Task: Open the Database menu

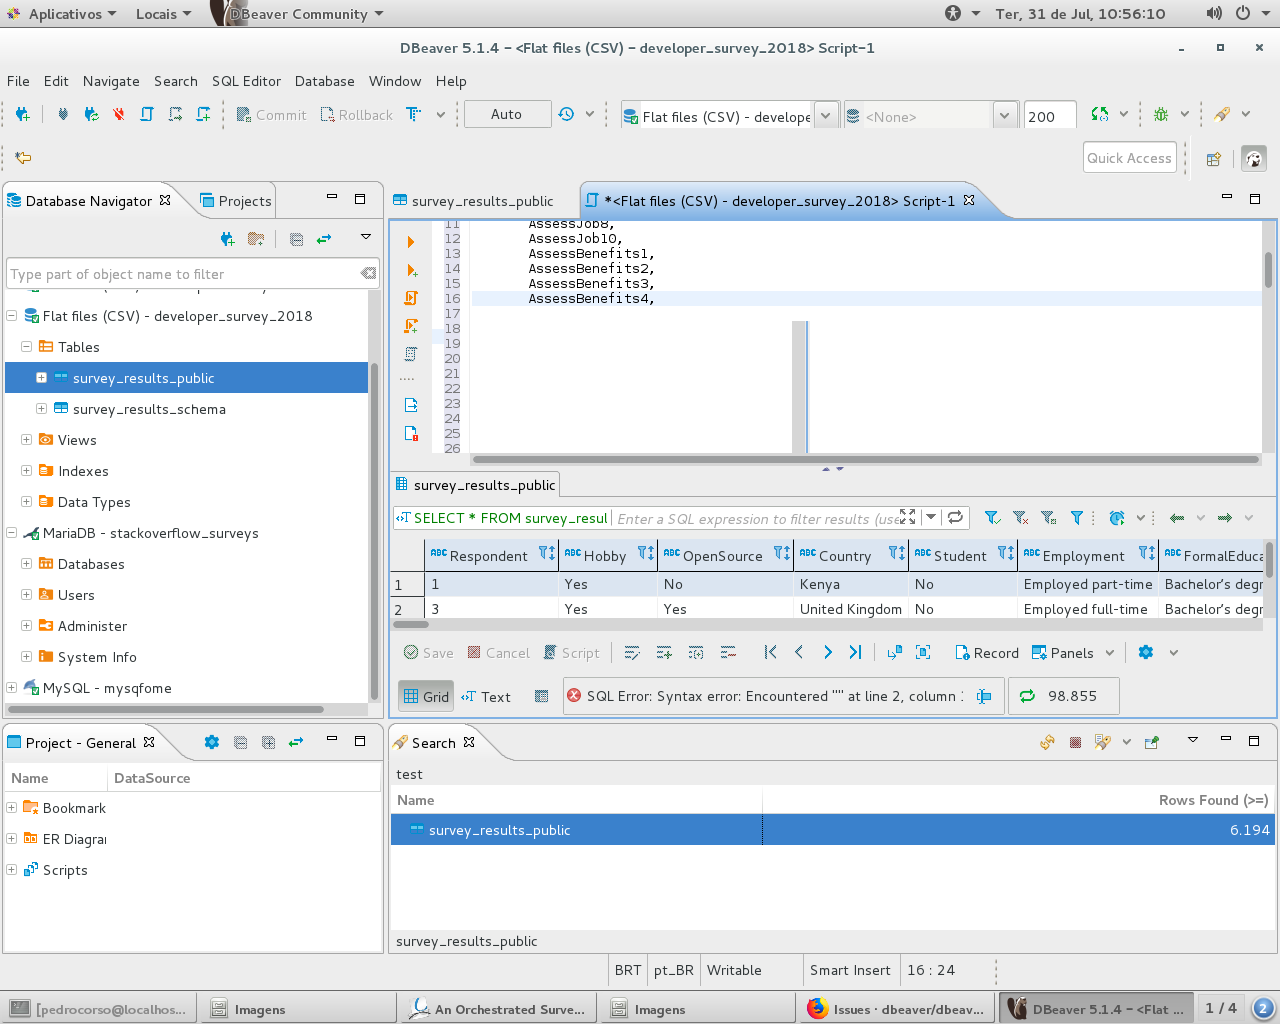Action: [x=324, y=81]
